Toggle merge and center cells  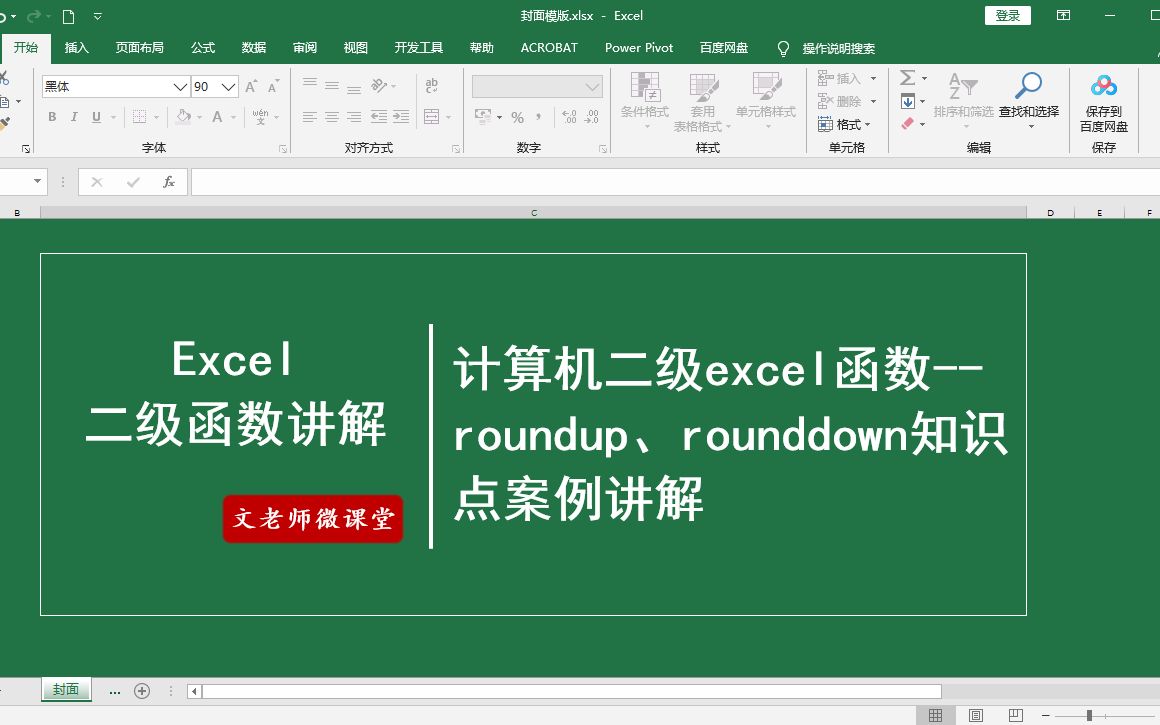[434, 117]
